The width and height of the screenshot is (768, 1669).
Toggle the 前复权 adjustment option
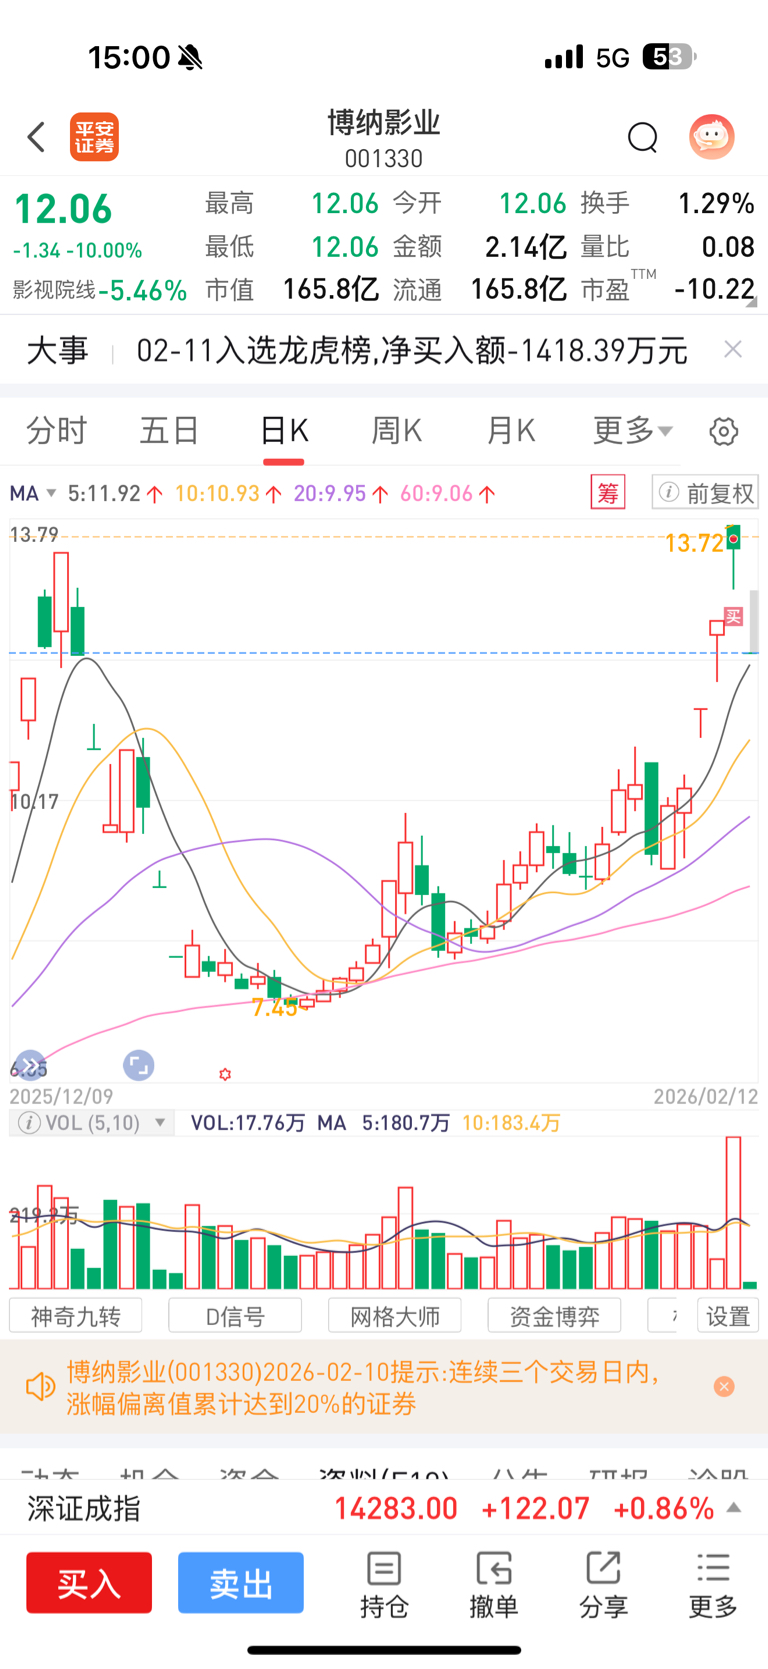click(x=705, y=493)
